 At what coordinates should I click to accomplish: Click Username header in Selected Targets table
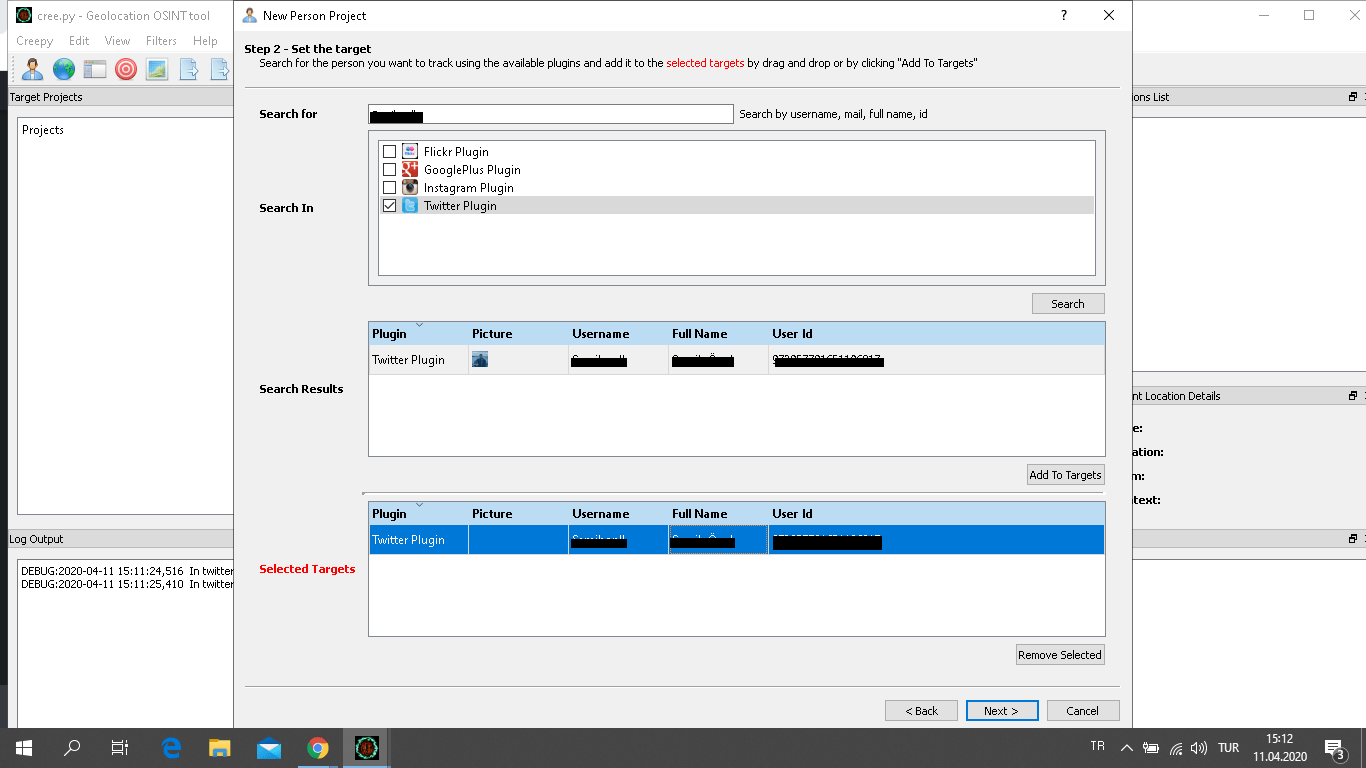[618, 514]
